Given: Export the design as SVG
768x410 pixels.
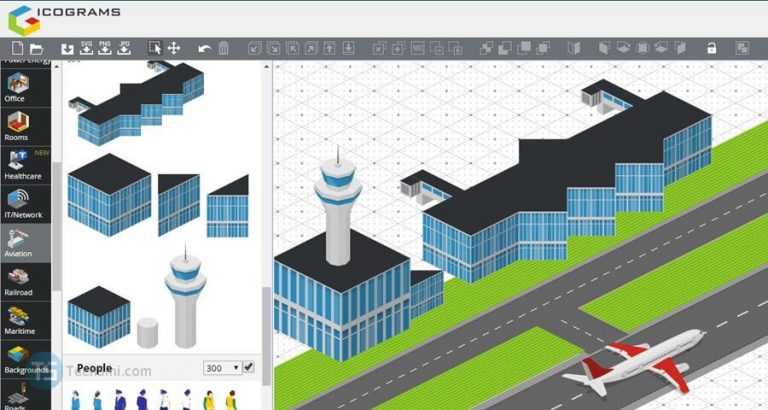Looking at the screenshot, I should coord(86,48).
